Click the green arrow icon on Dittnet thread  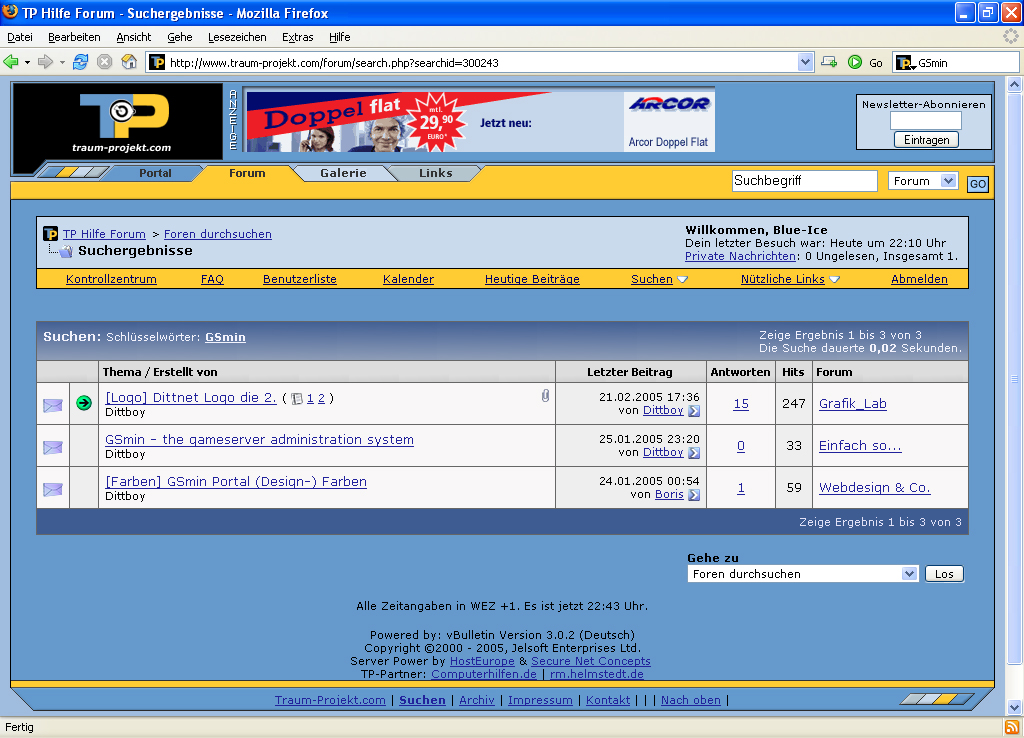(x=84, y=403)
